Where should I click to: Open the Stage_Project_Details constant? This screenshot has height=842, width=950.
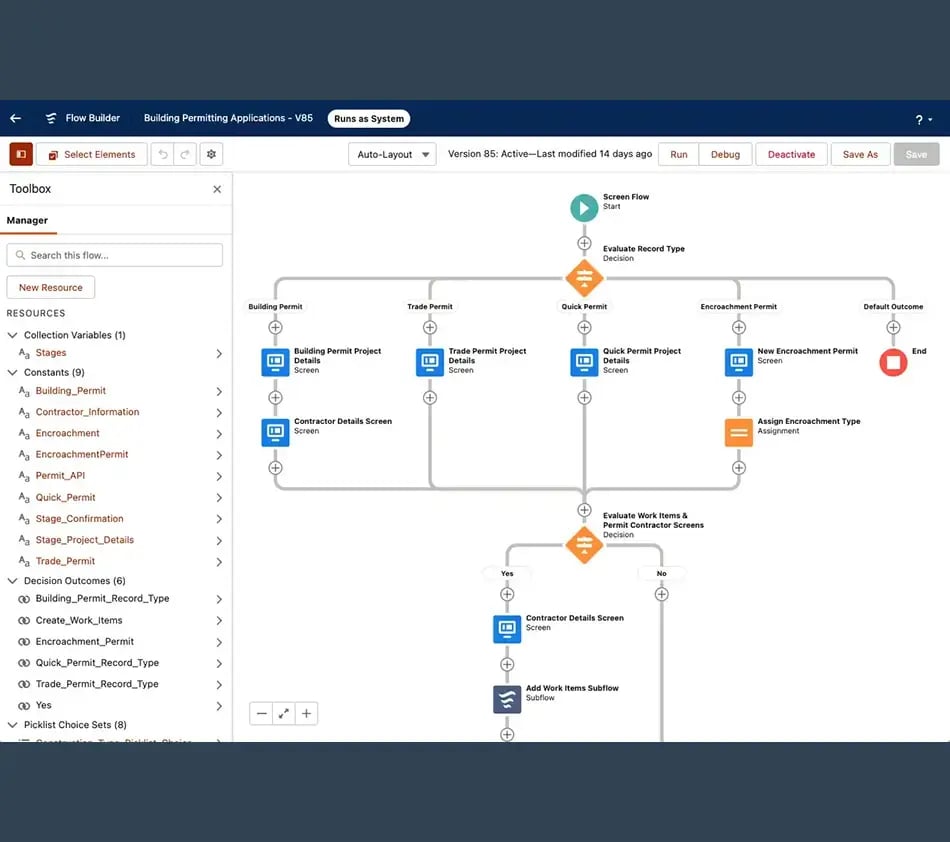[85, 540]
